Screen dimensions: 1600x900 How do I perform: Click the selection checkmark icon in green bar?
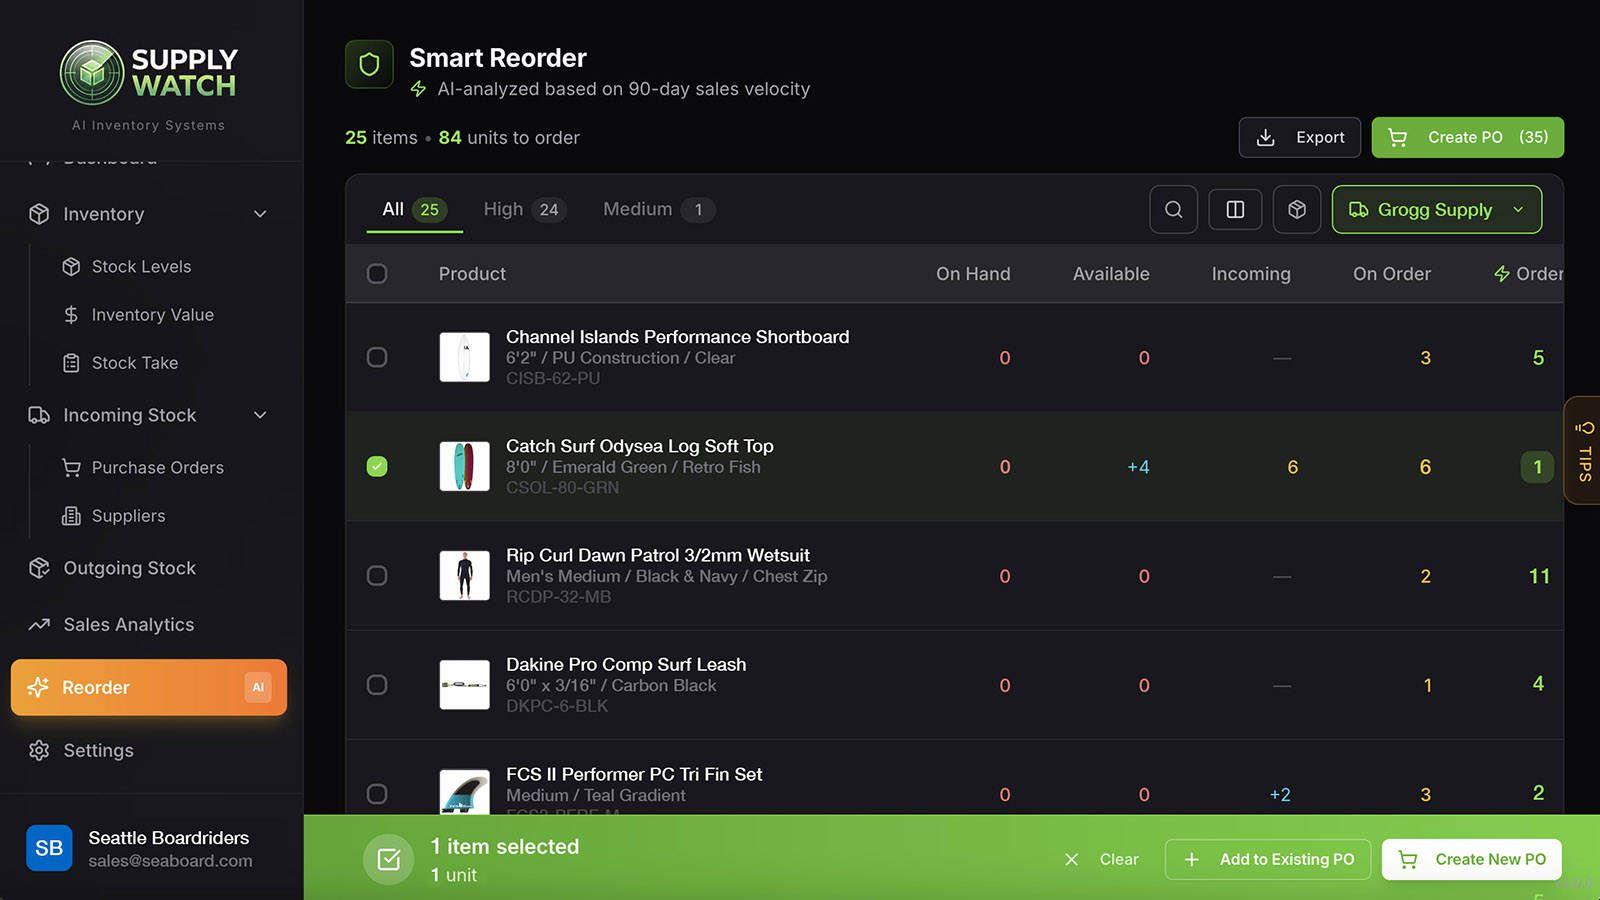pos(389,859)
